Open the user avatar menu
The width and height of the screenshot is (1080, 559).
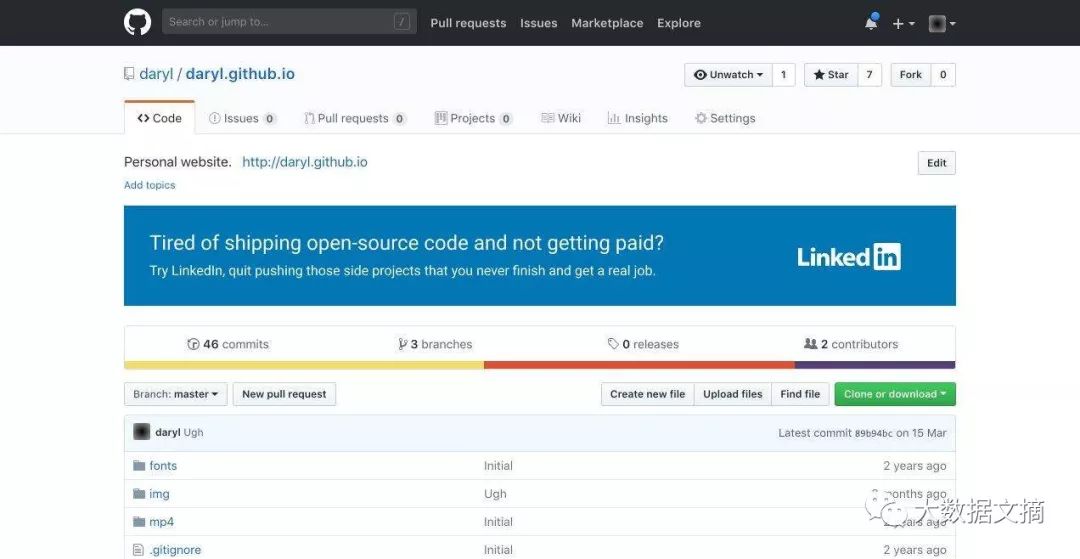[x=942, y=23]
